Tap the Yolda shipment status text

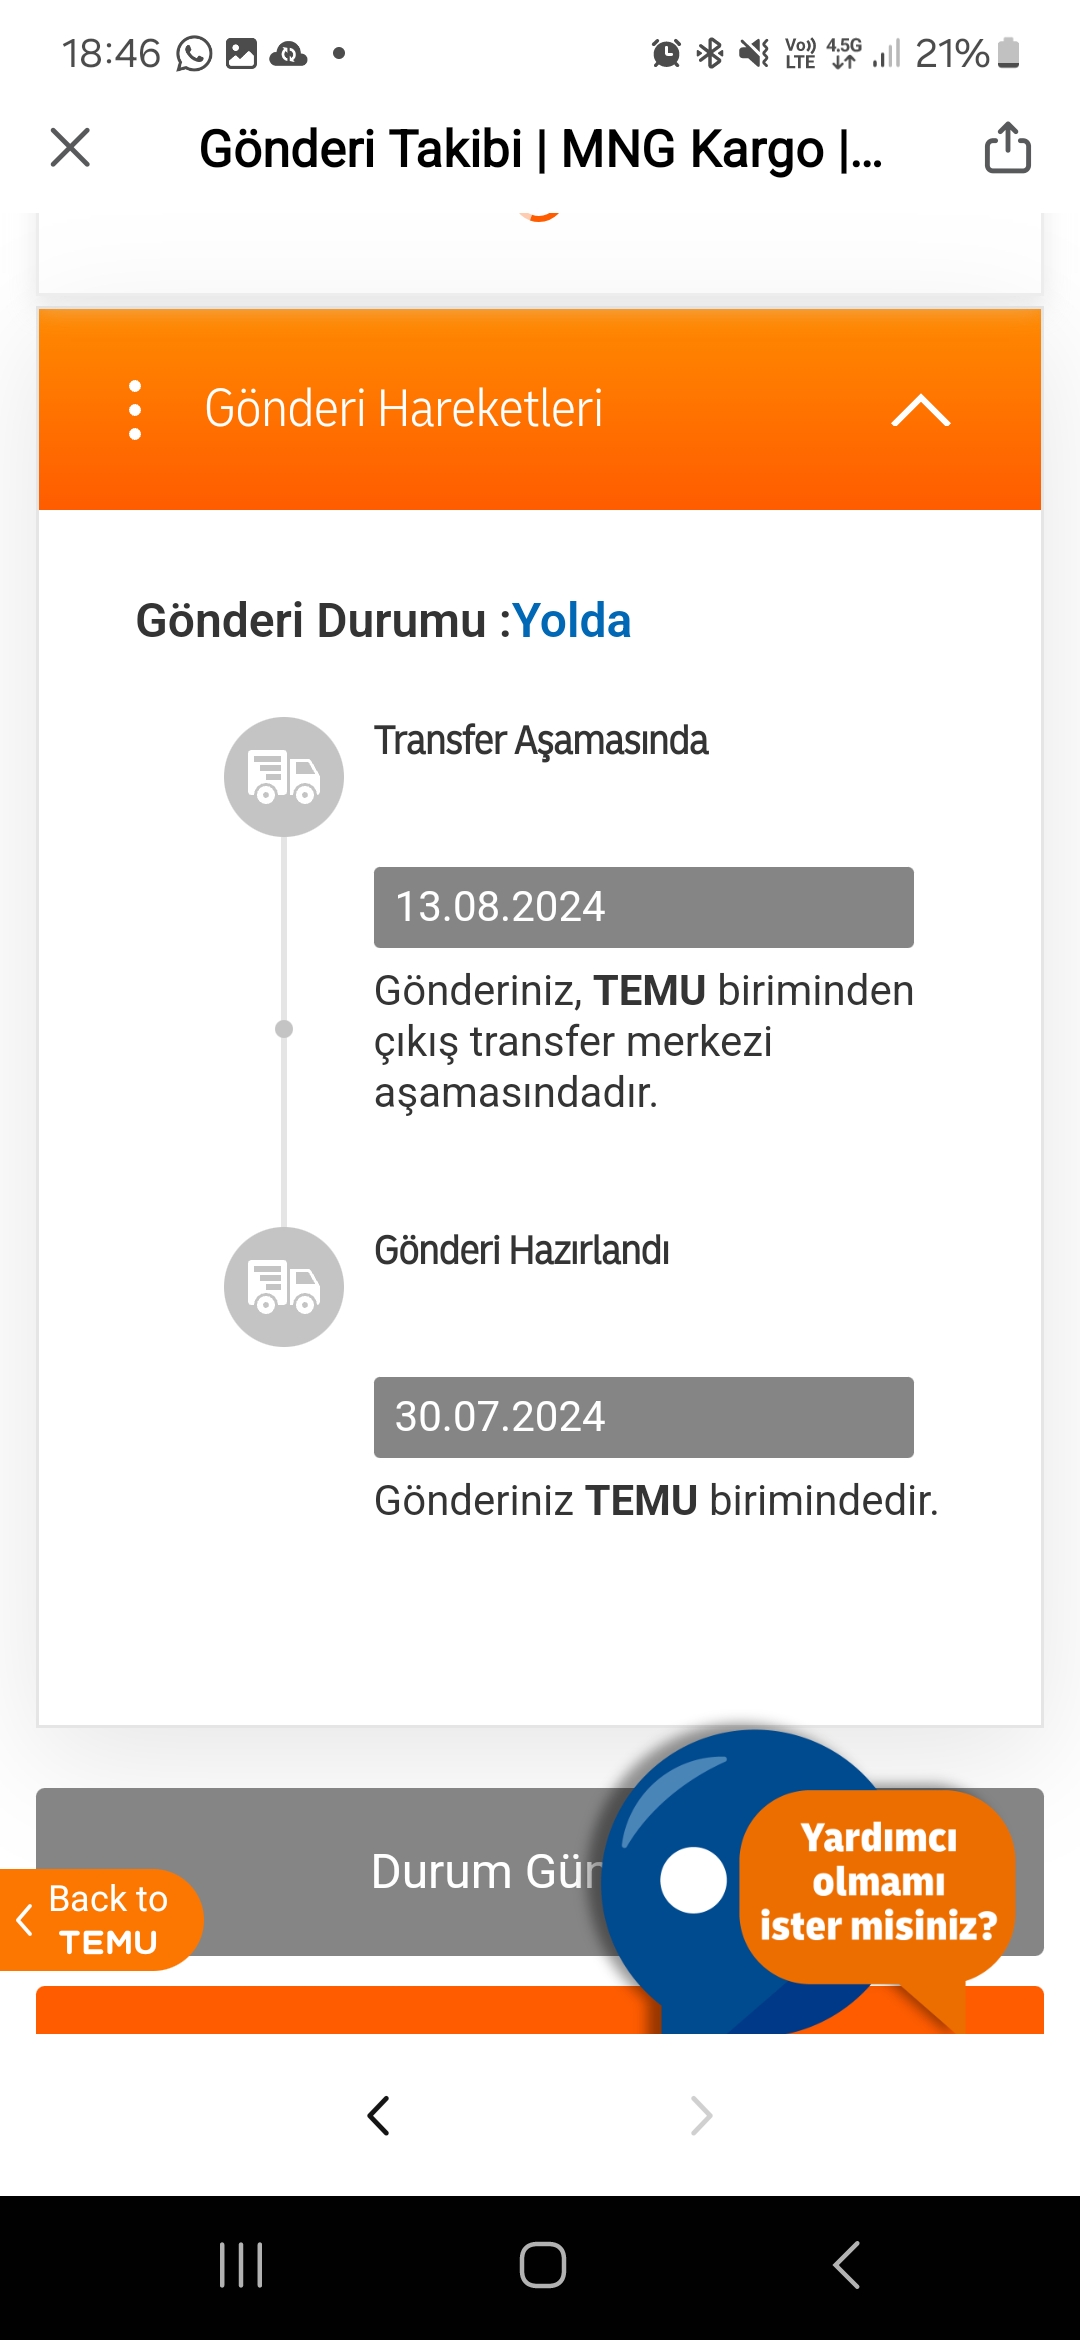click(x=572, y=621)
